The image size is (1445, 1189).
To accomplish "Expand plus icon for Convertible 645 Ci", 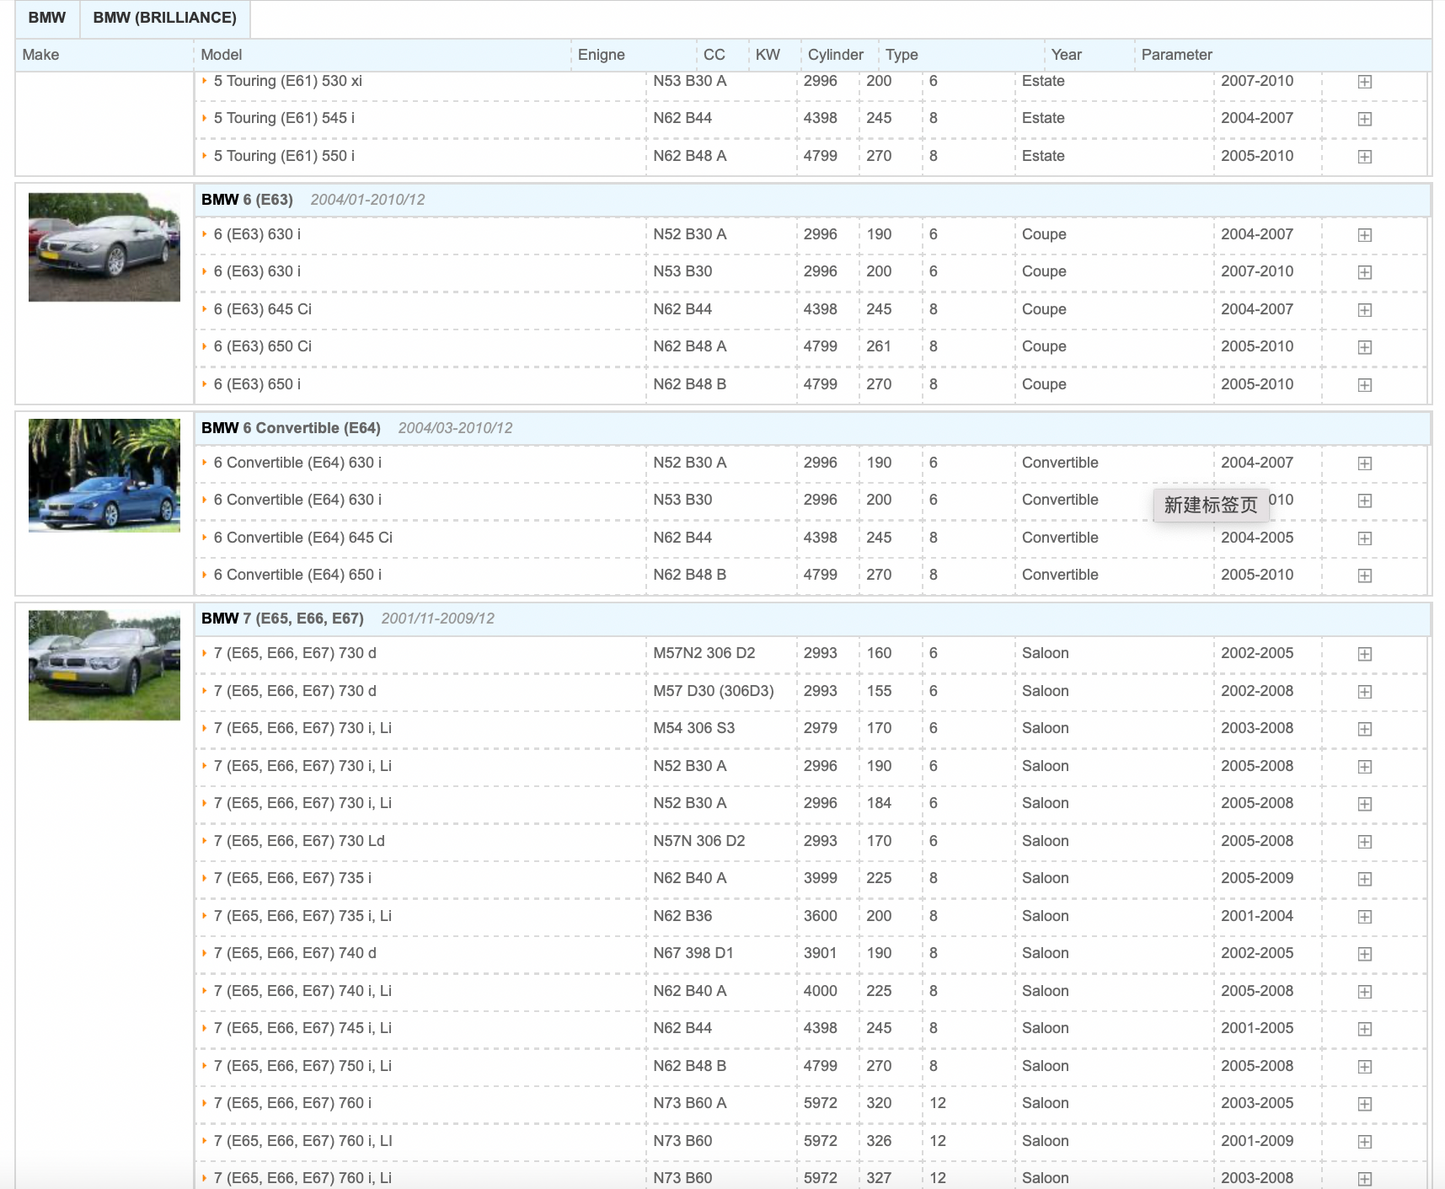I will [1364, 538].
